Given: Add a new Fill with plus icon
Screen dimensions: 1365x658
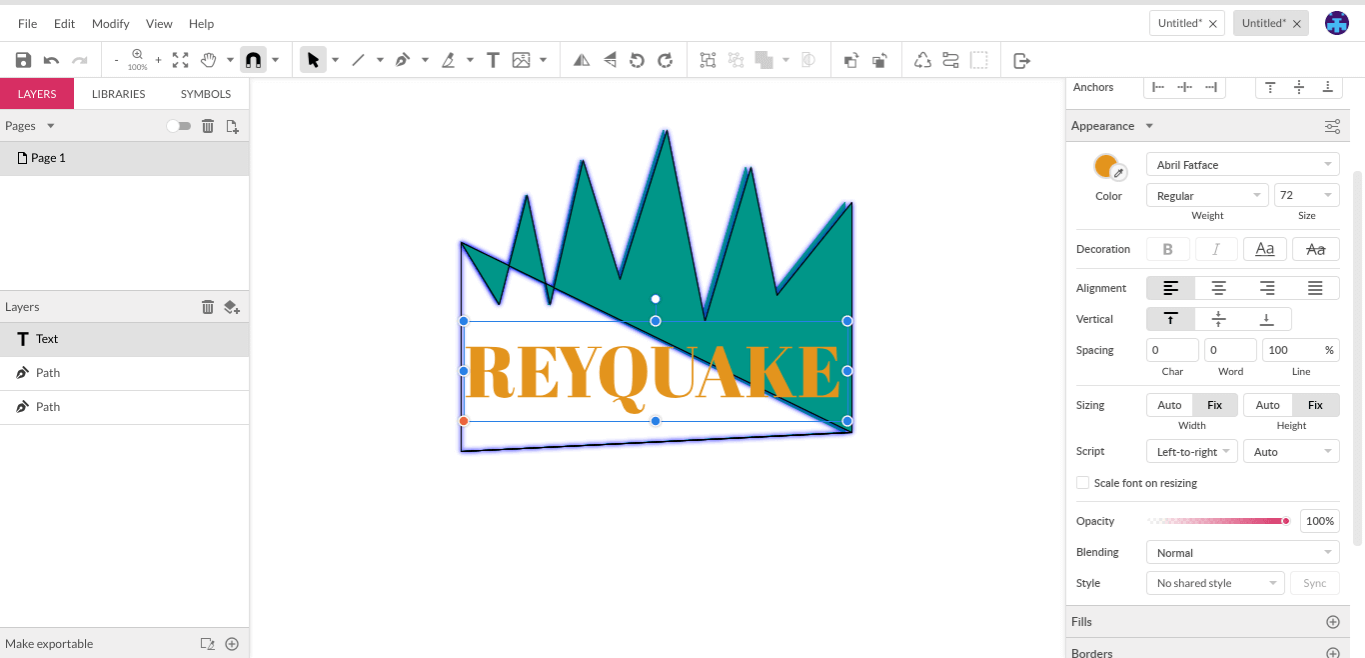Looking at the screenshot, I should [1332, 622].
